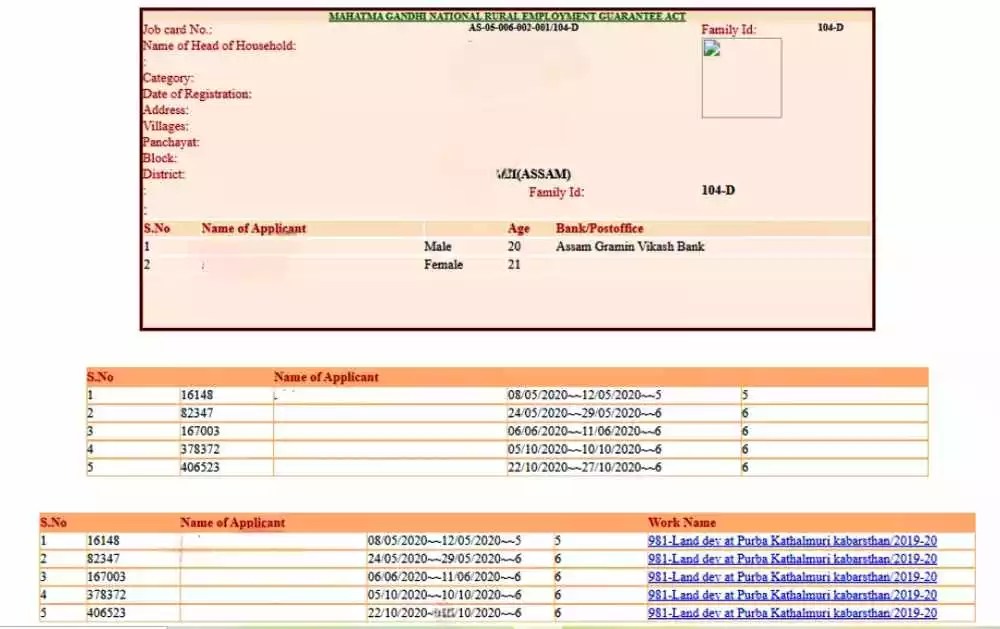This screenshot has height=629, width=1000.
Task: Click row 3 of the muster roll table
Action: point(300,577)
